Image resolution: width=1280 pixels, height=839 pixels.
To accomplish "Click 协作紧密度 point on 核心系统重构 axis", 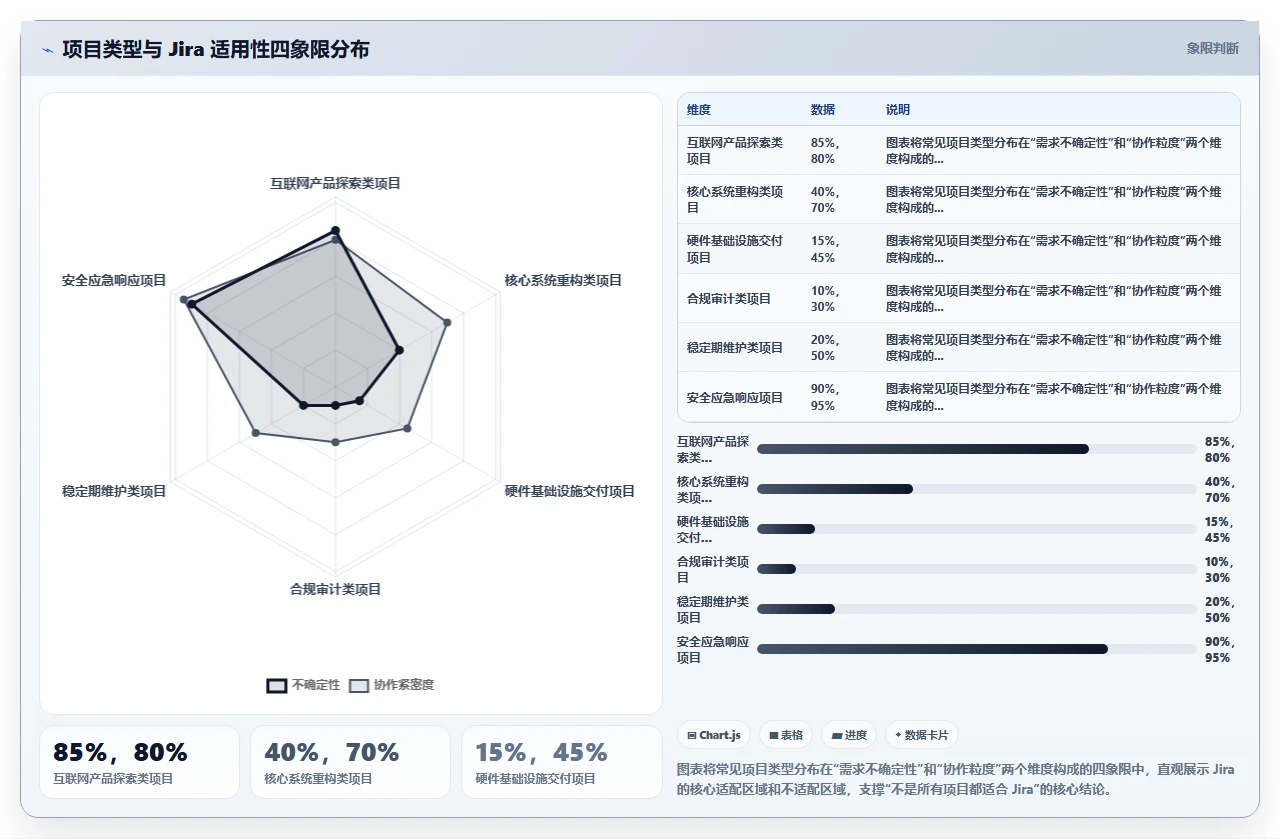I will pos(447,322).
